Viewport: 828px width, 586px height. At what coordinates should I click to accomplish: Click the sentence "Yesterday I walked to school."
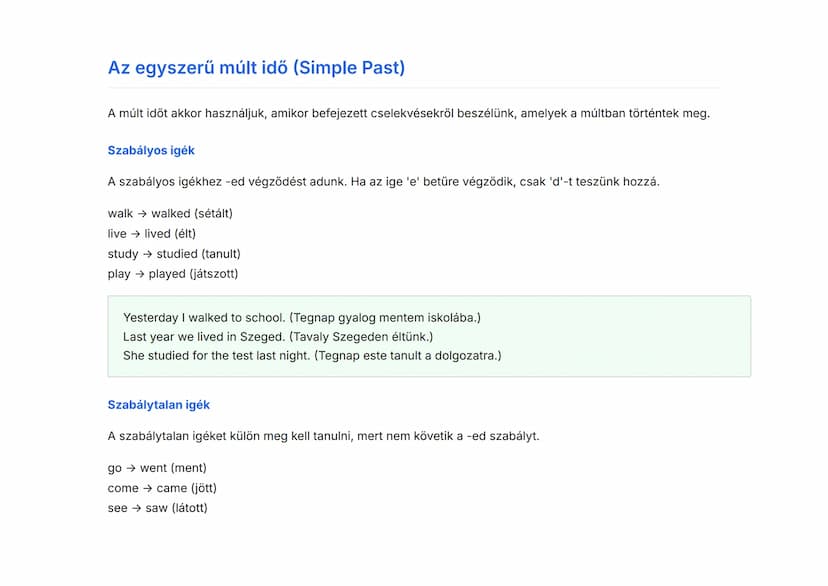pos(203,317)
